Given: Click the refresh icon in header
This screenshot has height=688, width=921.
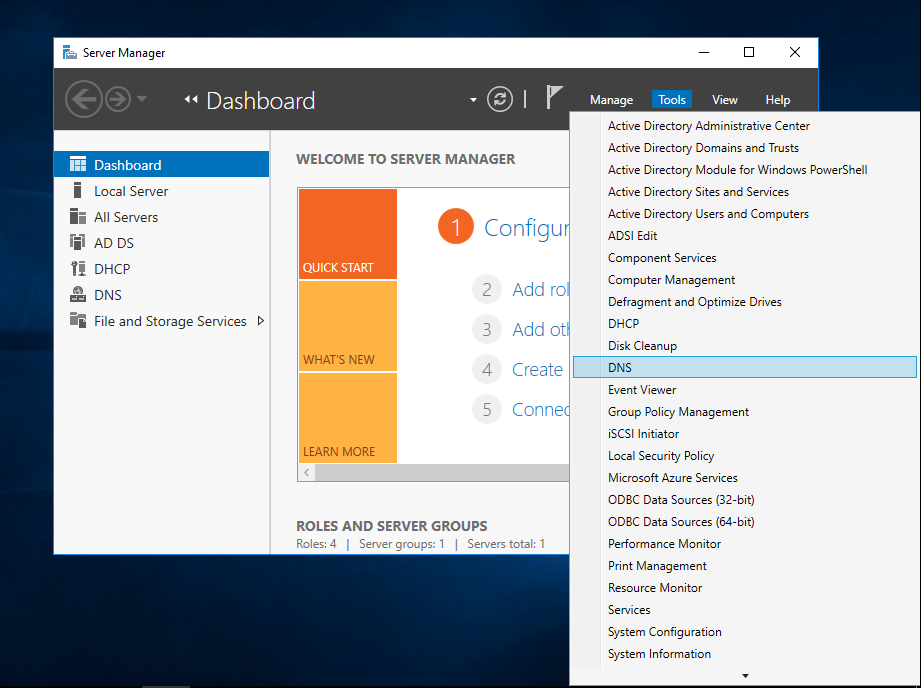Looking at the screenshot, I should pos(500,99).
